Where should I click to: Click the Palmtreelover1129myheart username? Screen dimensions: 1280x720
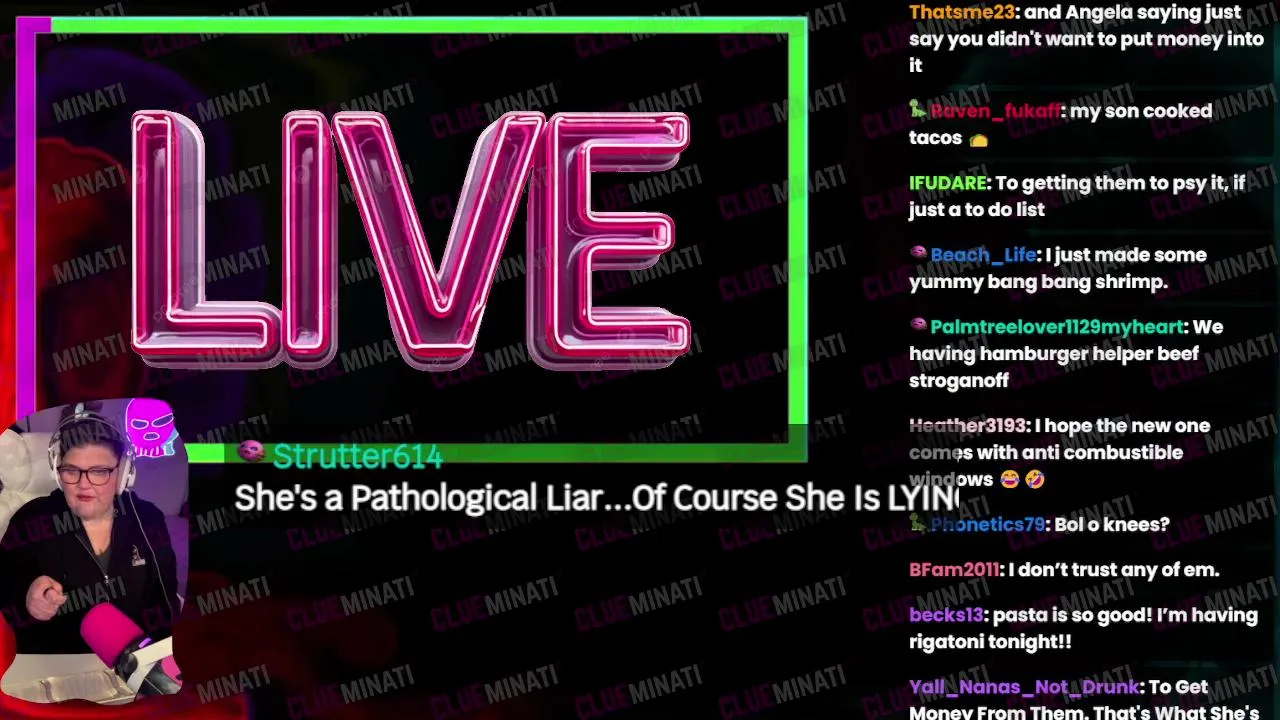tap(1057, 327)
